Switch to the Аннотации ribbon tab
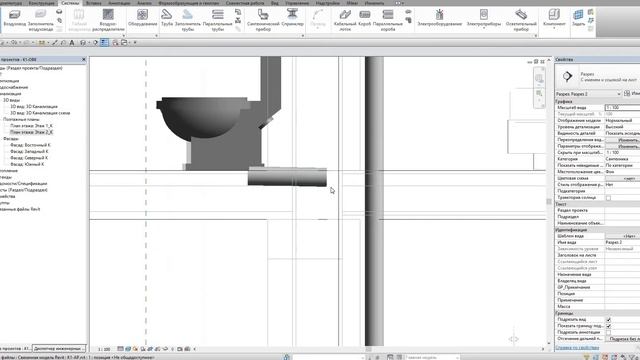Image resolution: width=640 pixels, height=360 pixels. (119, 3)
